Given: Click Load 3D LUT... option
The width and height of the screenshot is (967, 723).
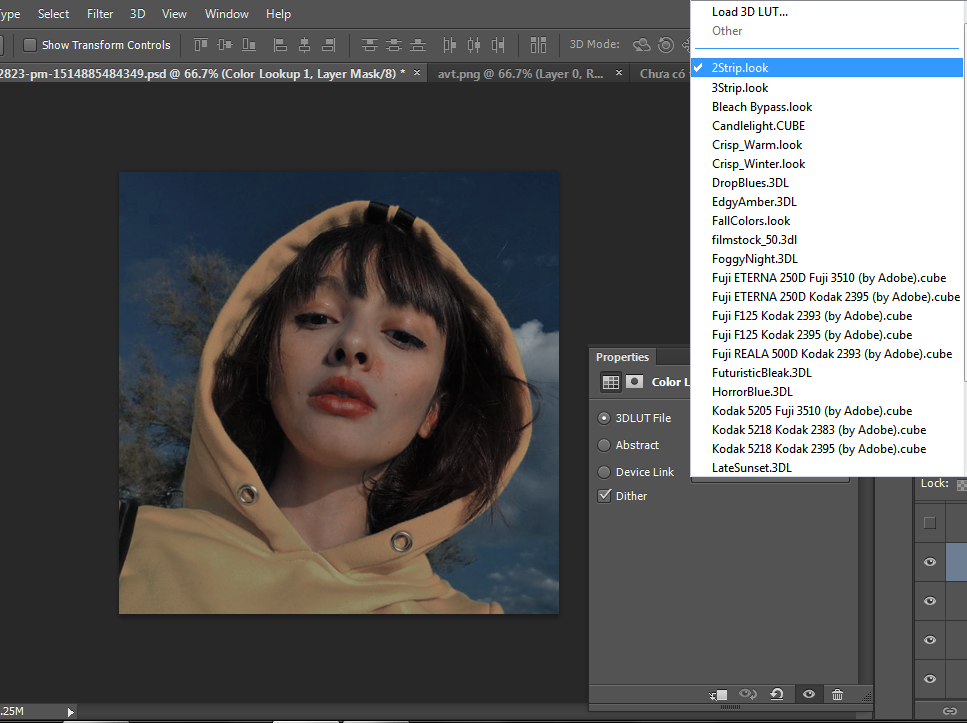Looking at the screenshot, I should pos(749,12).
